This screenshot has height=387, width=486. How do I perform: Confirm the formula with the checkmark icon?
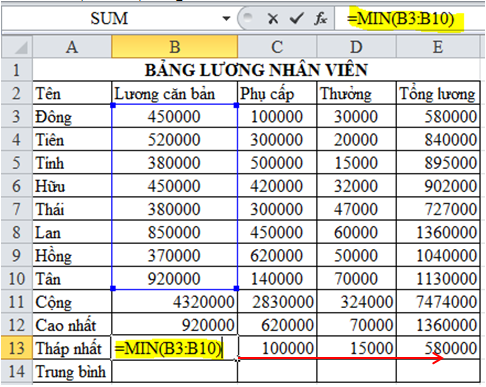tap(297, 19)
